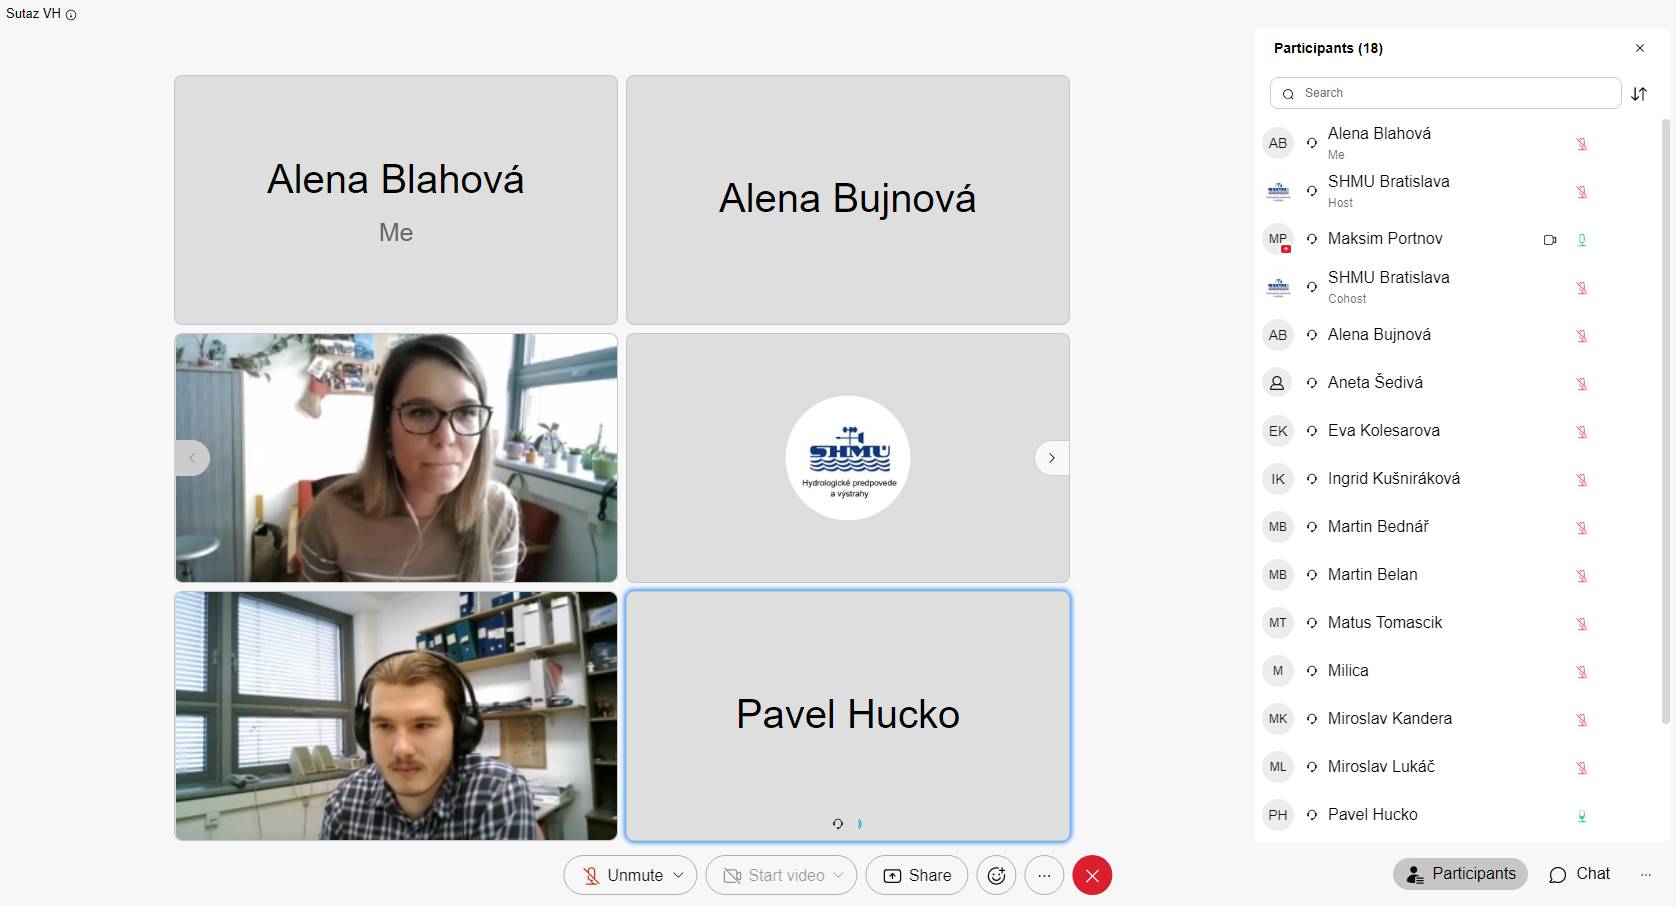This screenshot has height=906, width=1676.
Task: Open the reactions emoji button
Action: pyautogui.click(x=996, y=876)
